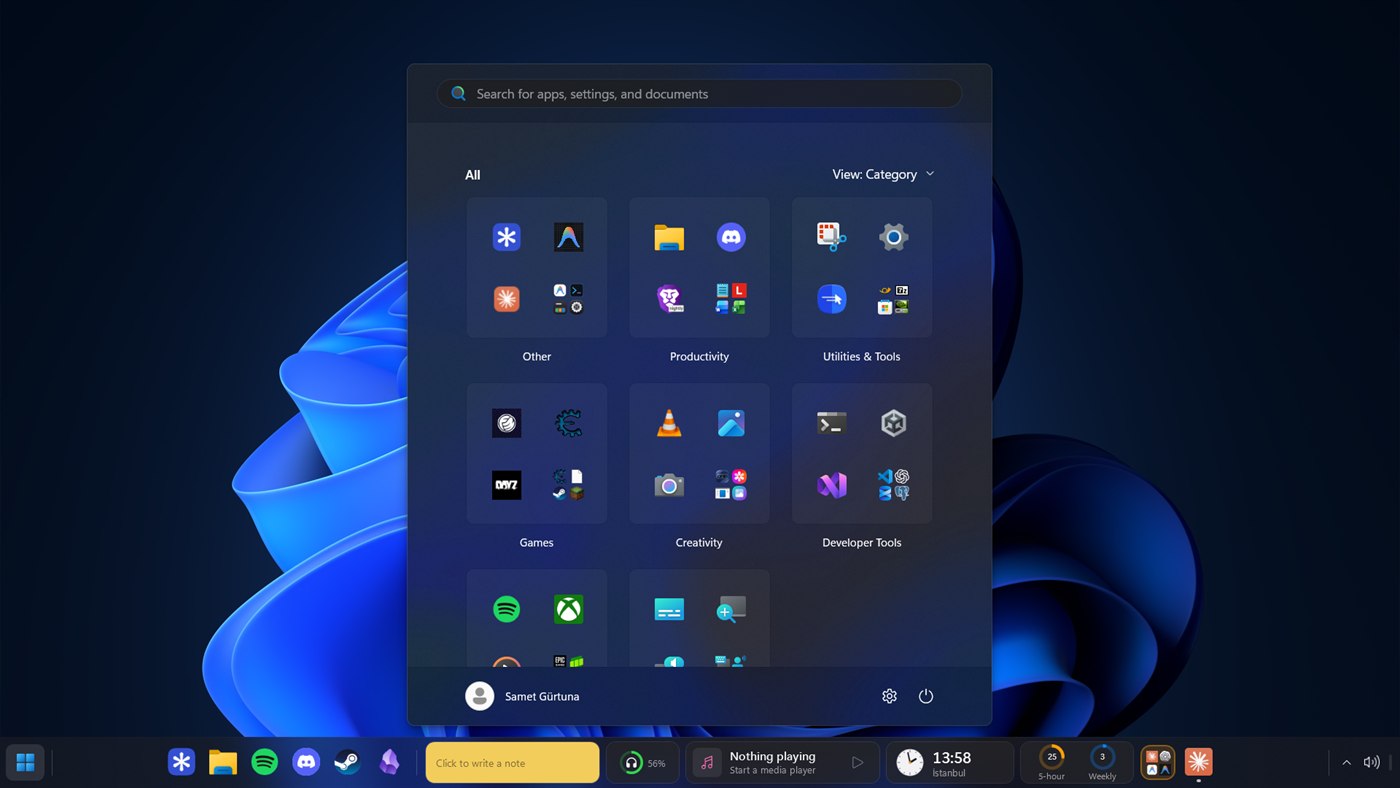Launch Brave browser from the Productivity group
The width and height of the screenshot is (1400, 788).
point(669,299)
